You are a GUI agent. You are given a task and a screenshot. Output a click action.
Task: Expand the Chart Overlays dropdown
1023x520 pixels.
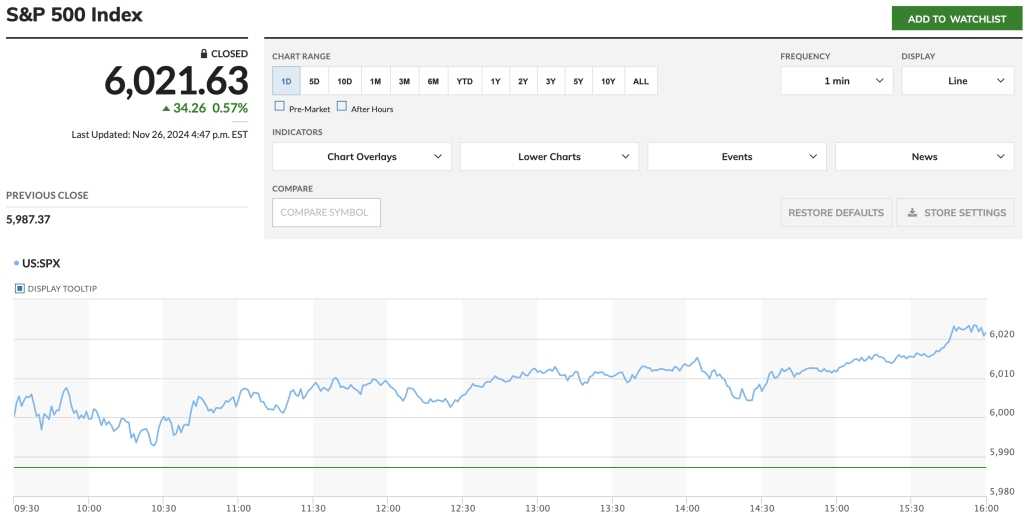361,157
